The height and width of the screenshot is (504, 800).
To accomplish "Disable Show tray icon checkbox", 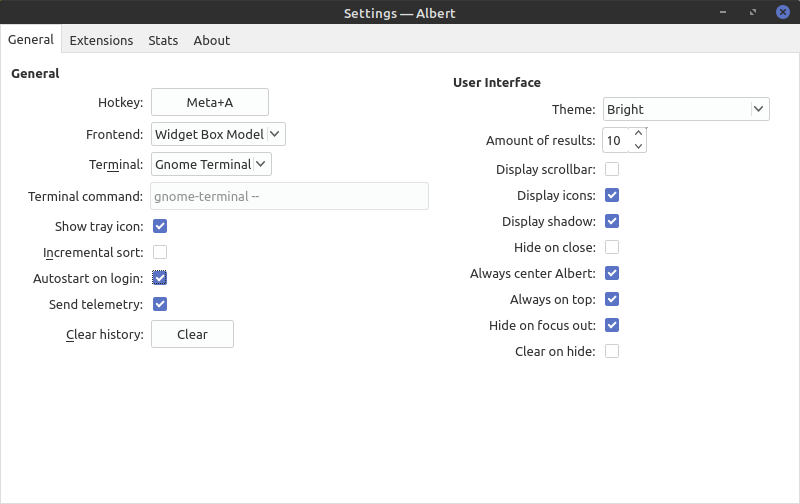I will (x=160, y=226).
